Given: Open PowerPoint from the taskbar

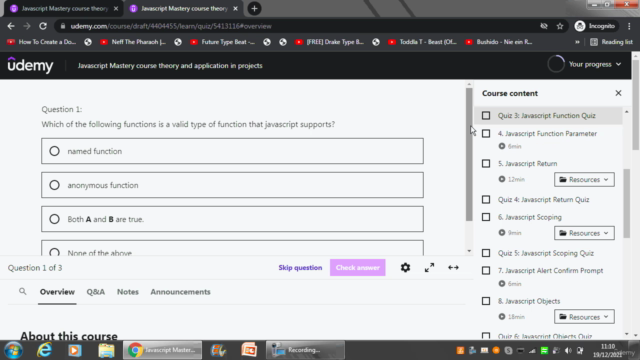Looking at the screenshot, I should [x=249, y=350].
